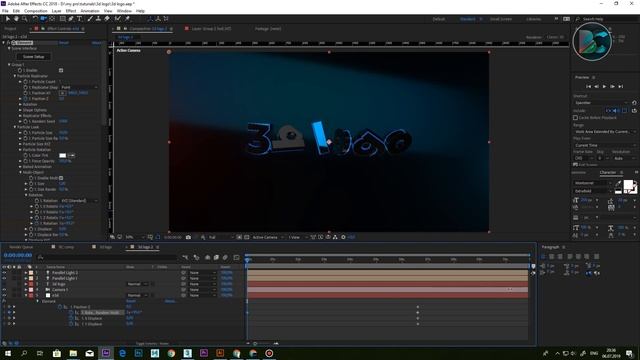Image resolution: width=640 pixels, height=360 pixels.
Task: Toggle the Enable Multi checkbox
Action: (x=61, y=178)
